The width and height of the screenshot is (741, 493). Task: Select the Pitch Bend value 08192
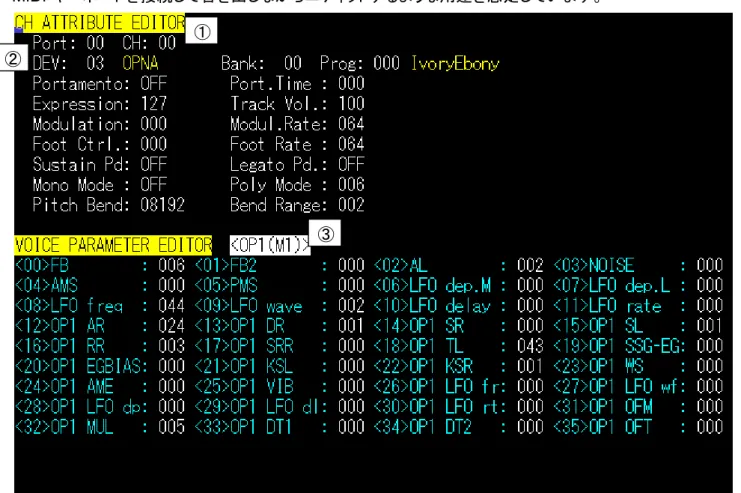[163, 205]
